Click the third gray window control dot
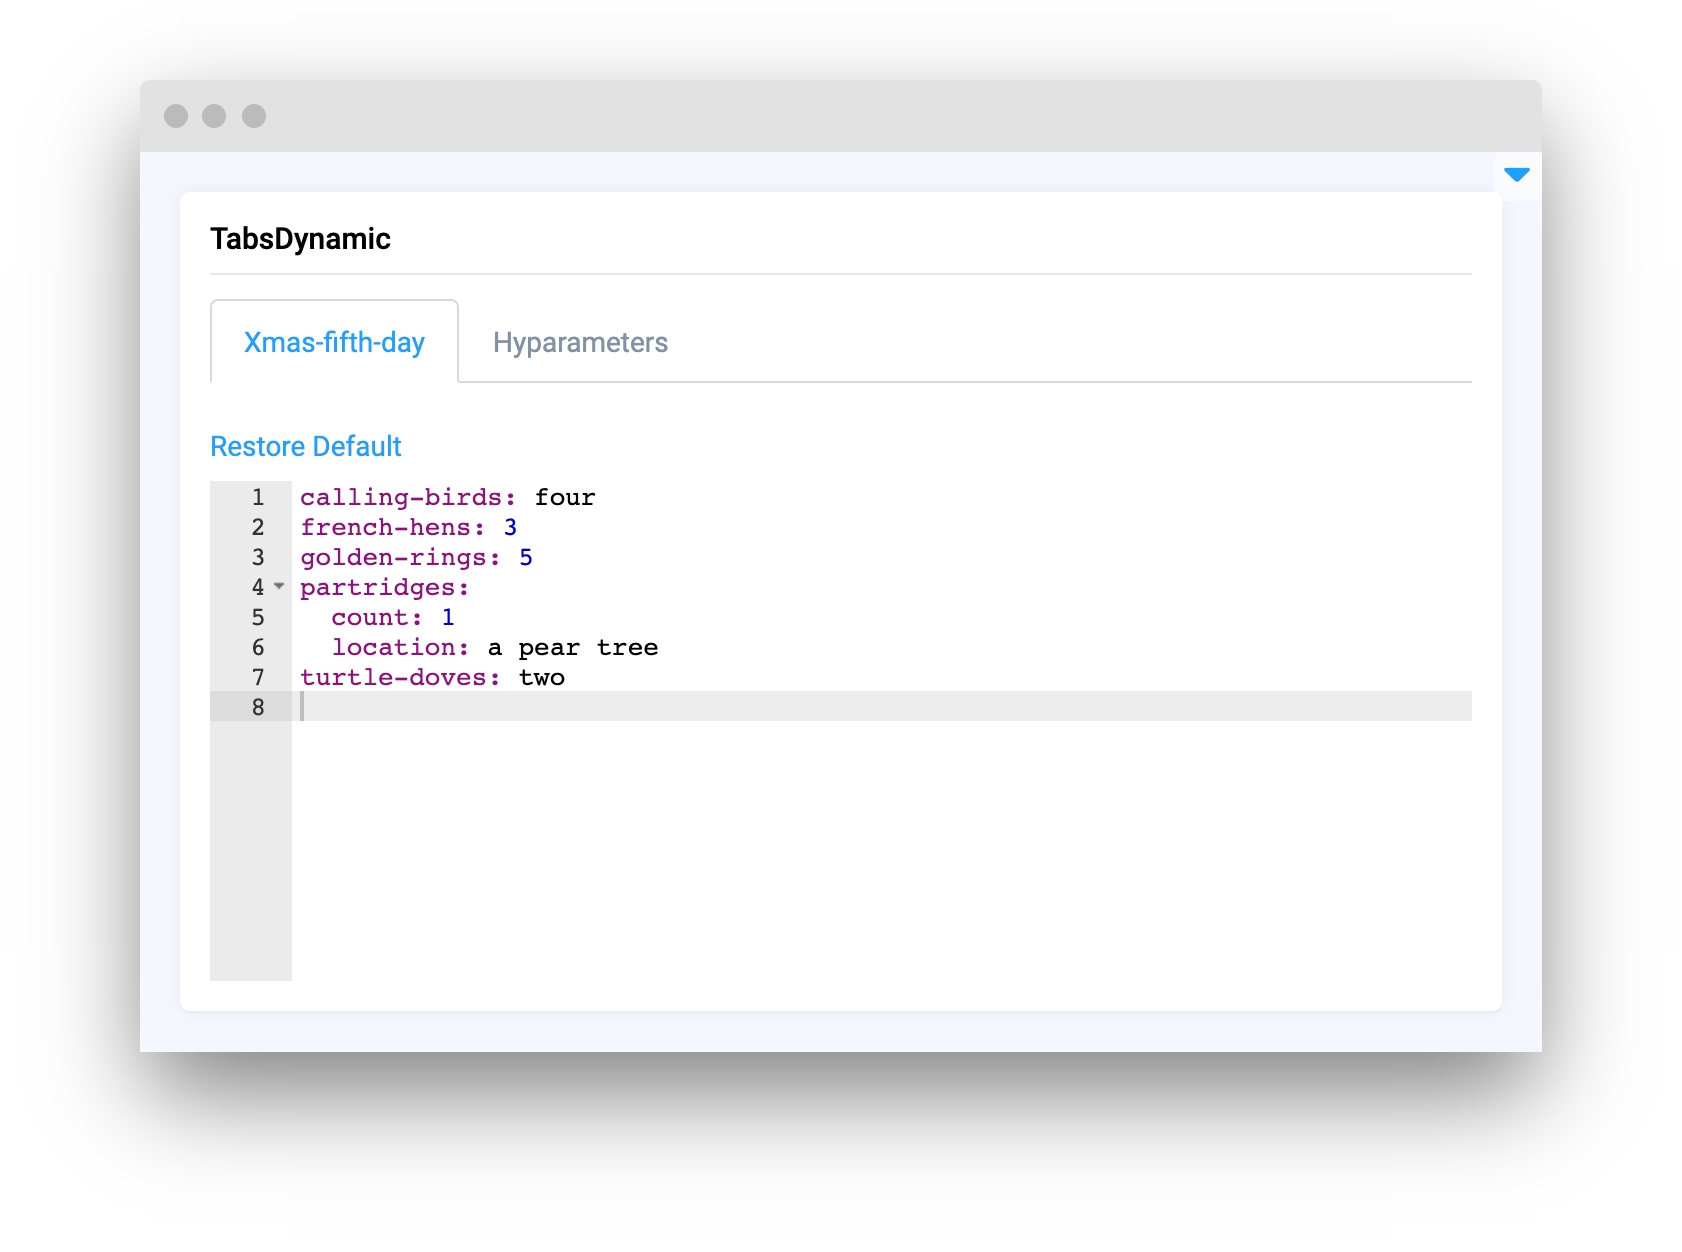The height and width of the screenshot is (1252, 1682). point(254,116)
